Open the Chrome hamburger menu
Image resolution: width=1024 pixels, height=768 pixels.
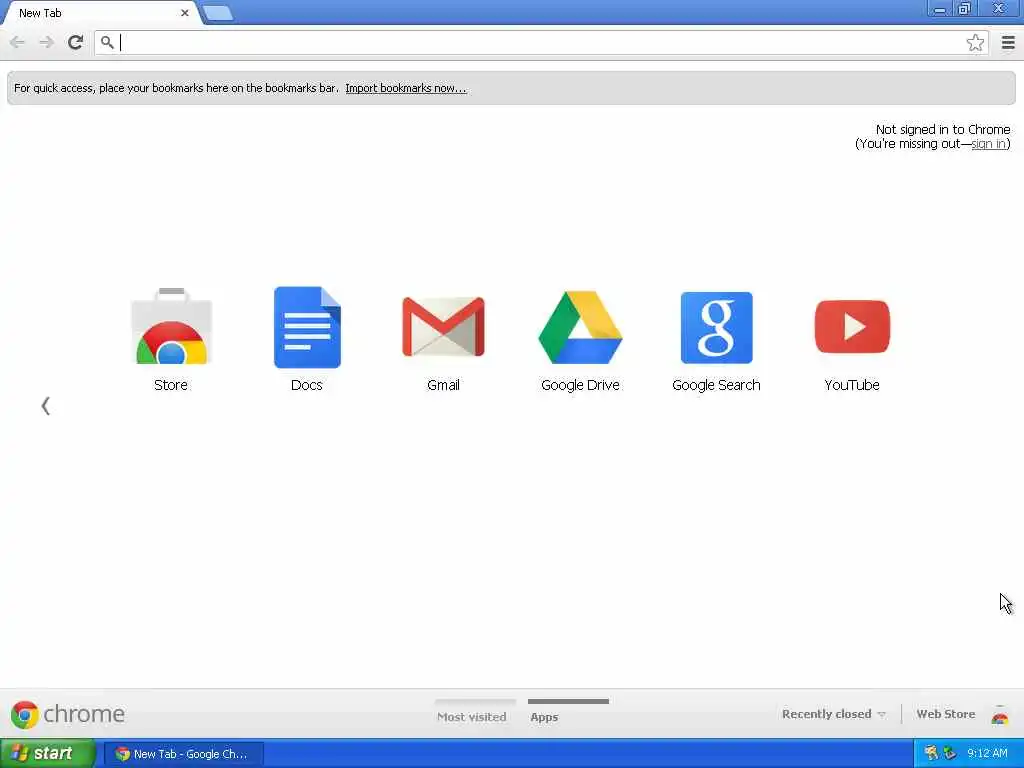(1008, 43)
